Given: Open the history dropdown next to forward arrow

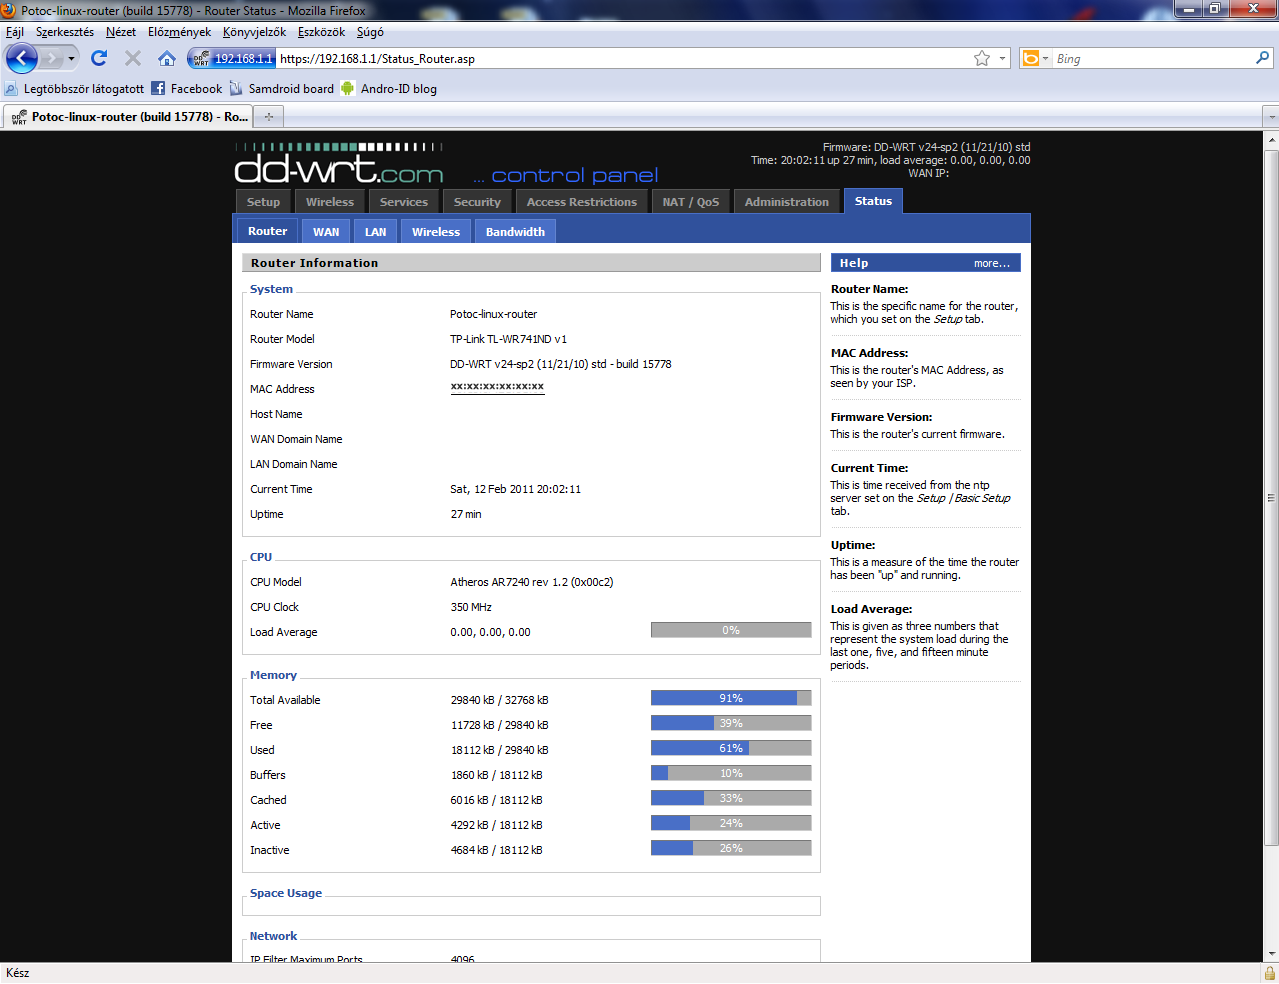Looking at the screenshot, I should click(x=71, y=58).
